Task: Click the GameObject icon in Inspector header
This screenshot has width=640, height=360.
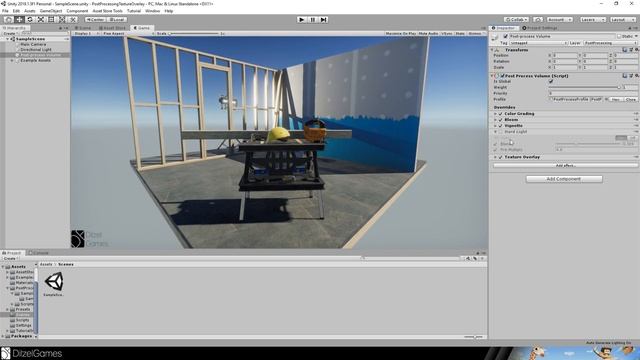Action: coord(495,38)
